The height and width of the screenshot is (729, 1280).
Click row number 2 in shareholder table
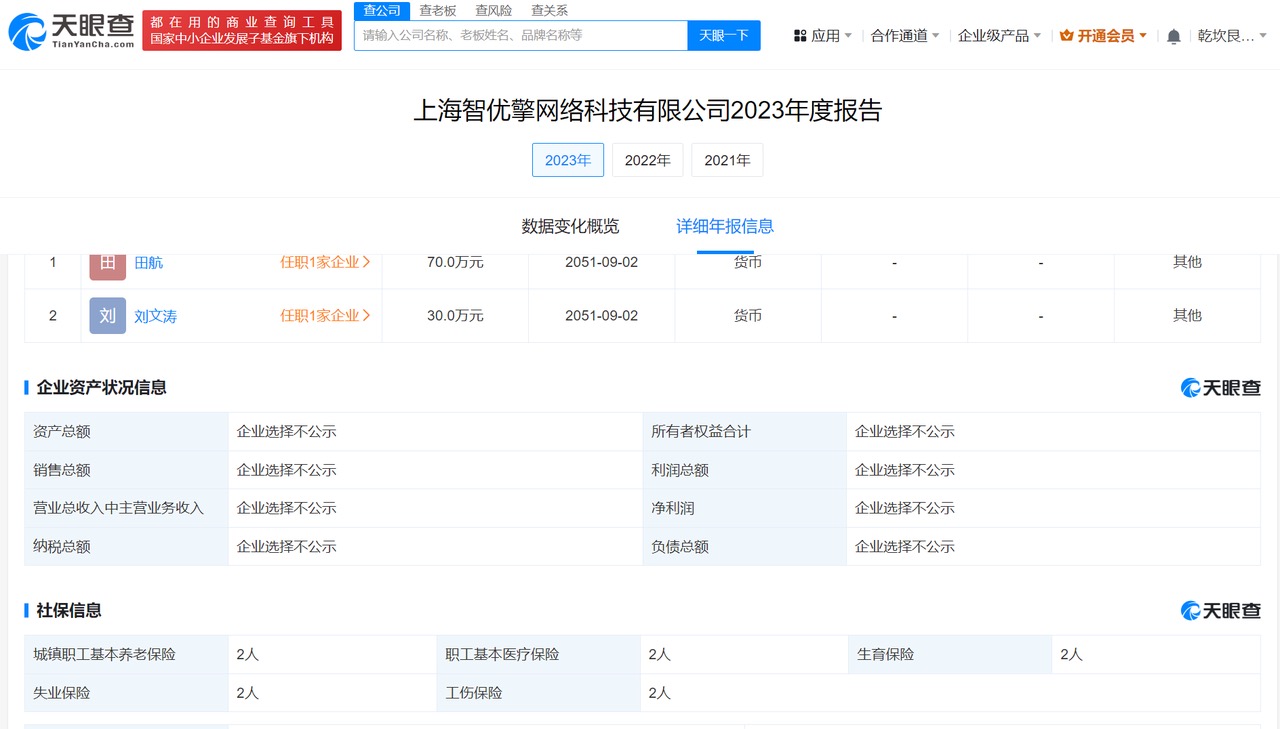[x=53, y=315]
